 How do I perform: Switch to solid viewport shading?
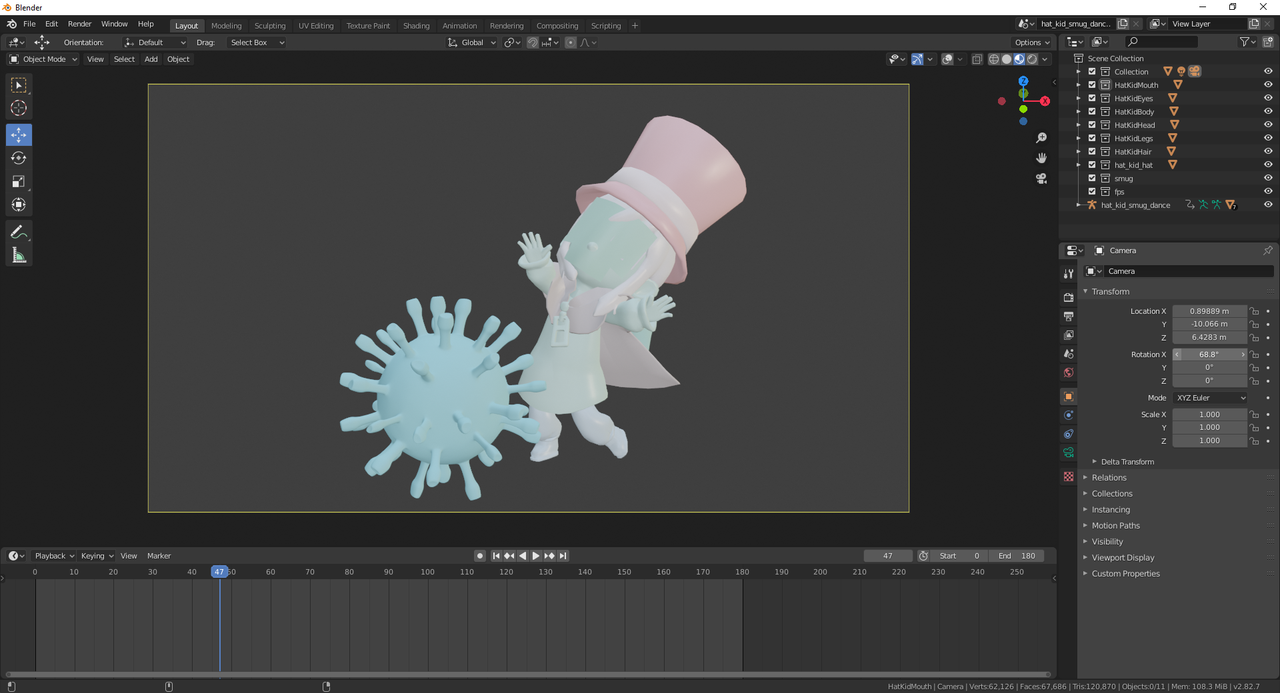[x=1007, y=59]
